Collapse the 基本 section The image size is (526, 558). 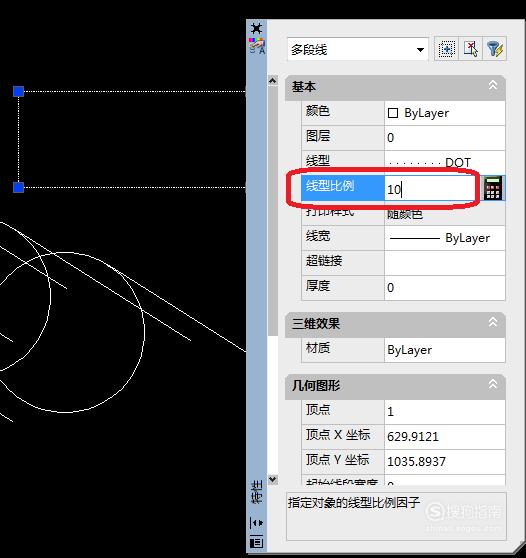[x=493, y=85]
